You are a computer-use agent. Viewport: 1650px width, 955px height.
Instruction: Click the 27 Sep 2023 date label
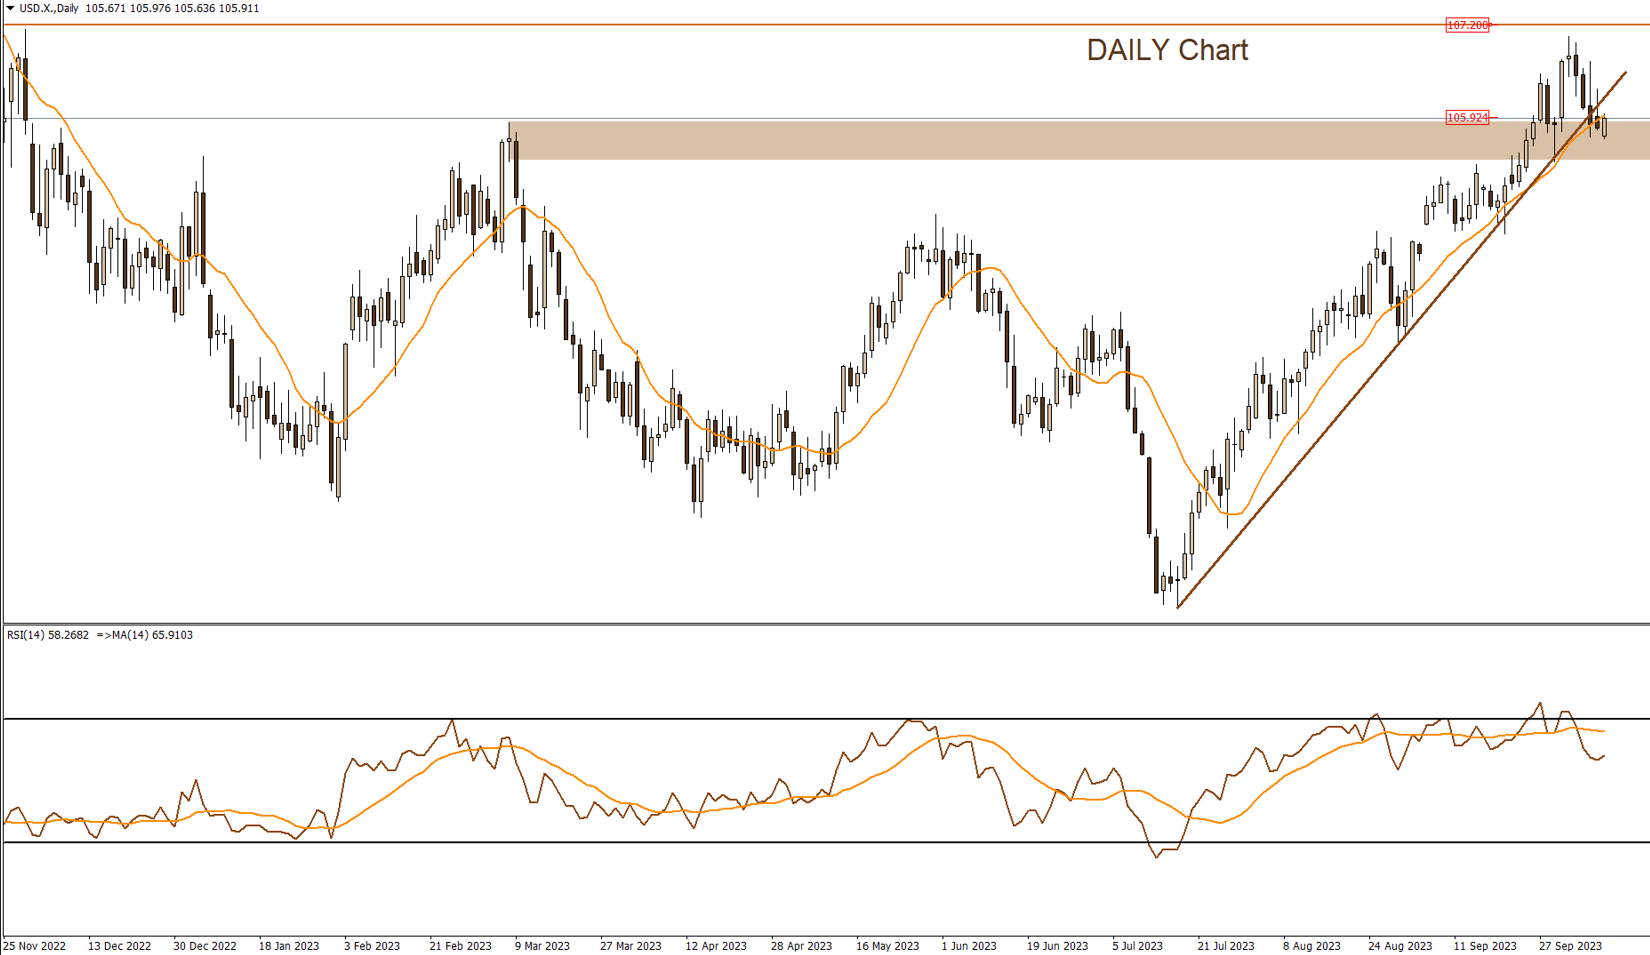click(x=1570, y=946)
